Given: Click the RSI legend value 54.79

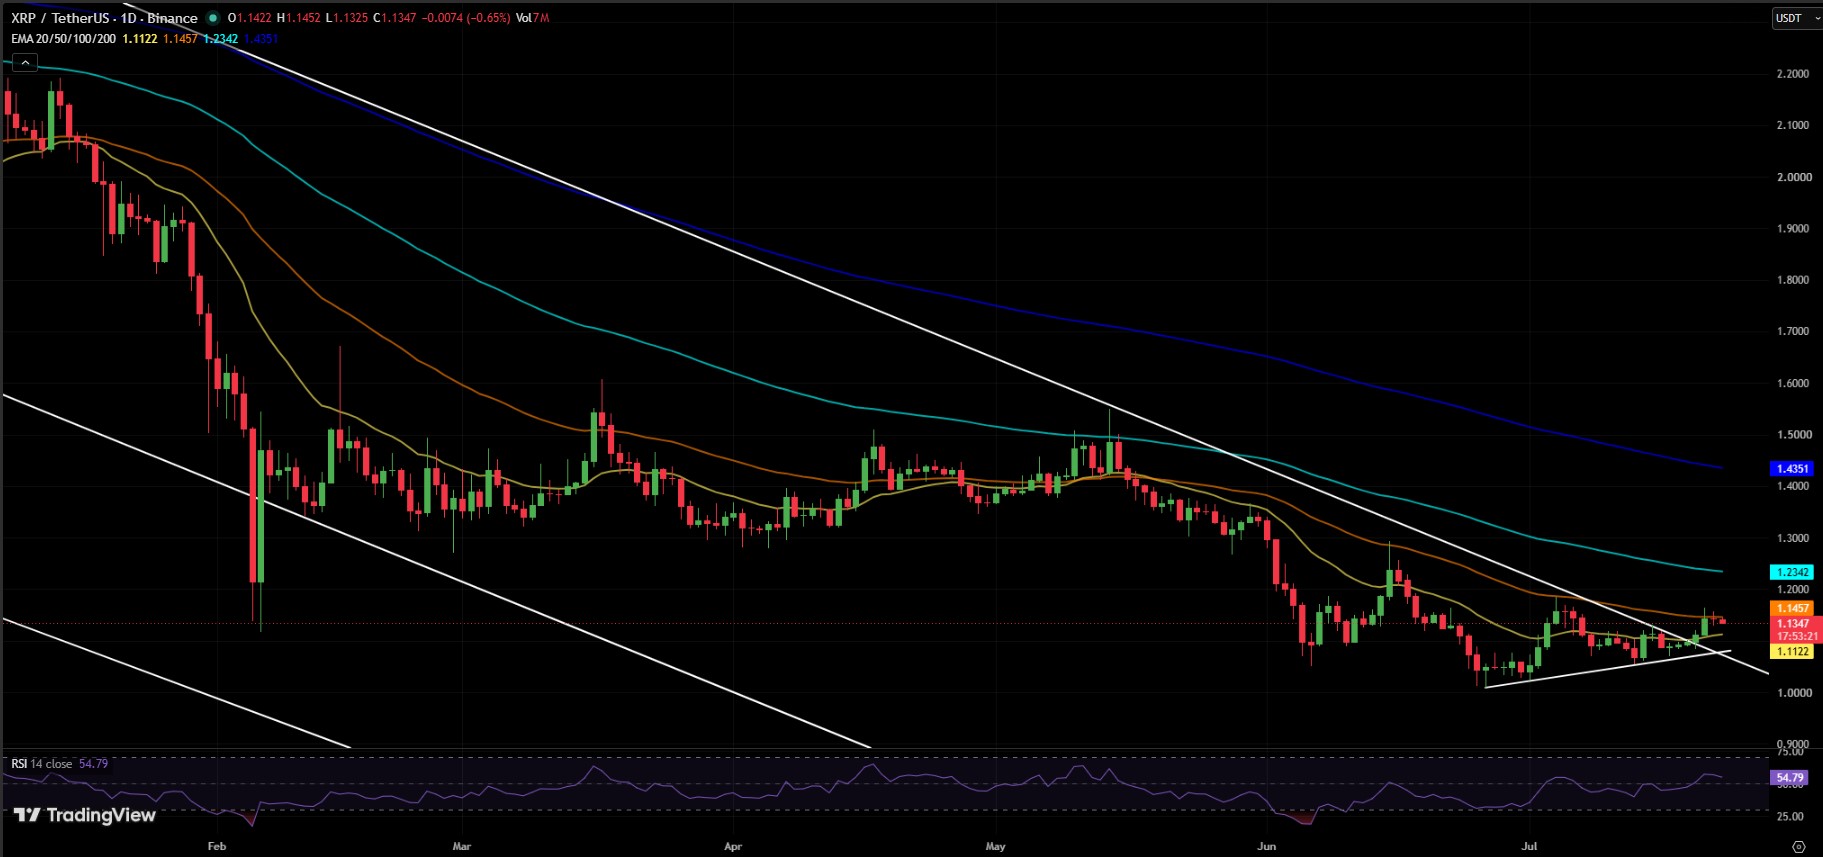Looking at the screenshot, I should click(93, 764).
